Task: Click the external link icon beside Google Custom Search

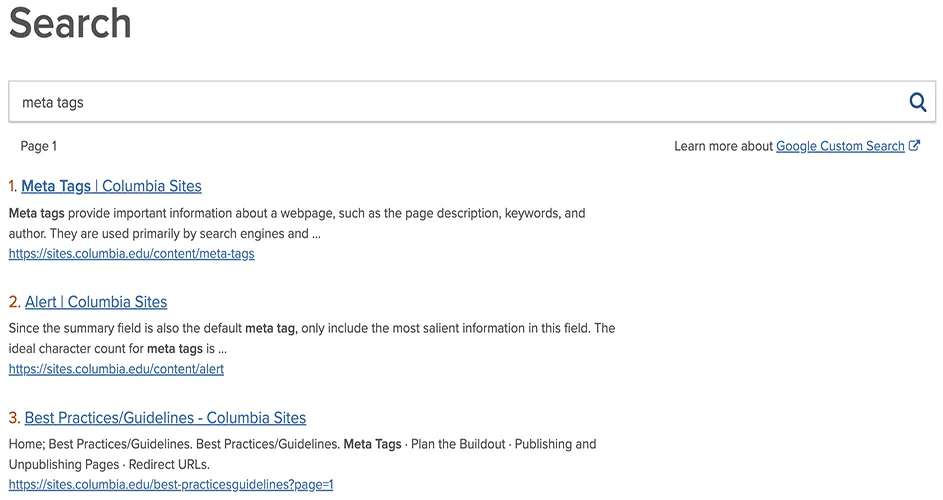Action: 914,146
